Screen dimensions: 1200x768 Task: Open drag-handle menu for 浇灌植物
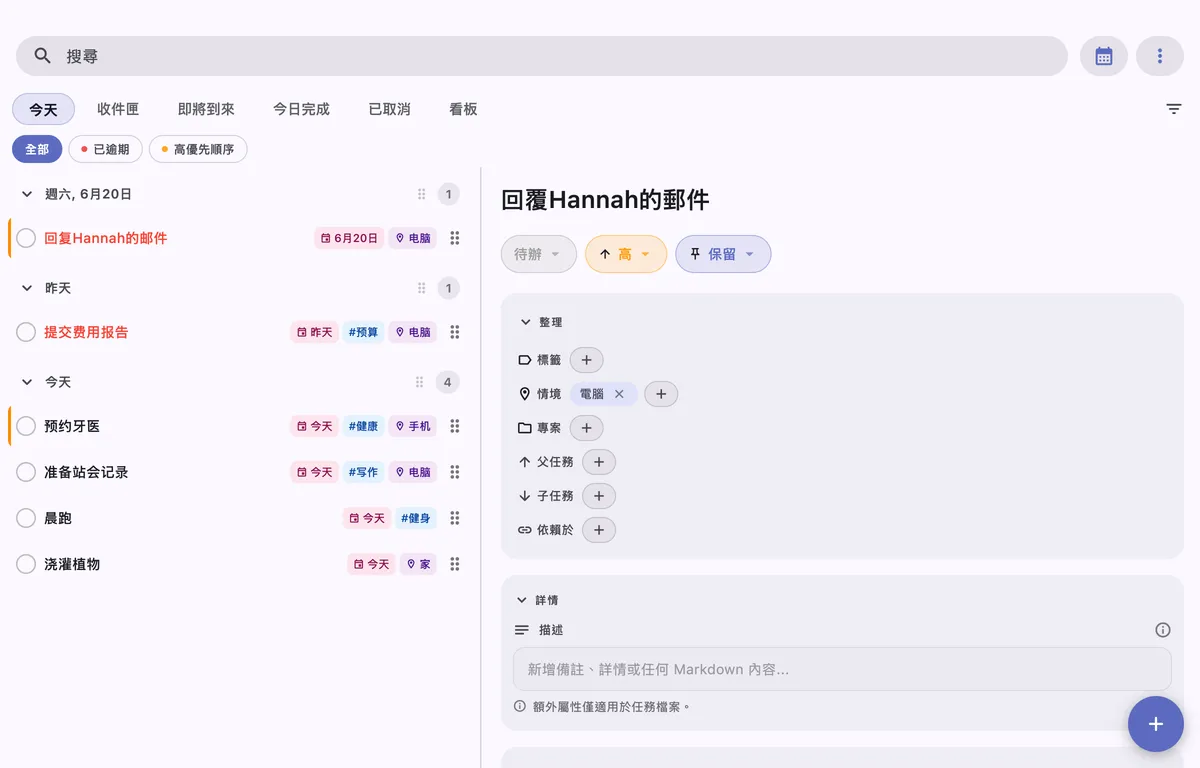point(455,564)
